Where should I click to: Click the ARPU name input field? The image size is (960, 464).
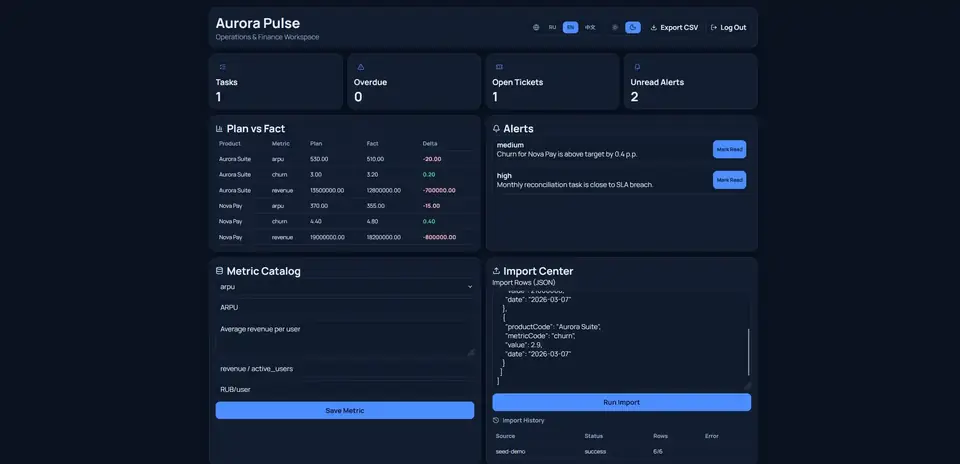coord(345,308)
